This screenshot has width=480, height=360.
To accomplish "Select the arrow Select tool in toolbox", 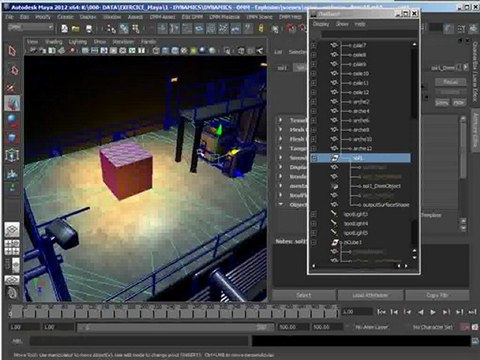I will tap(12, 51).
